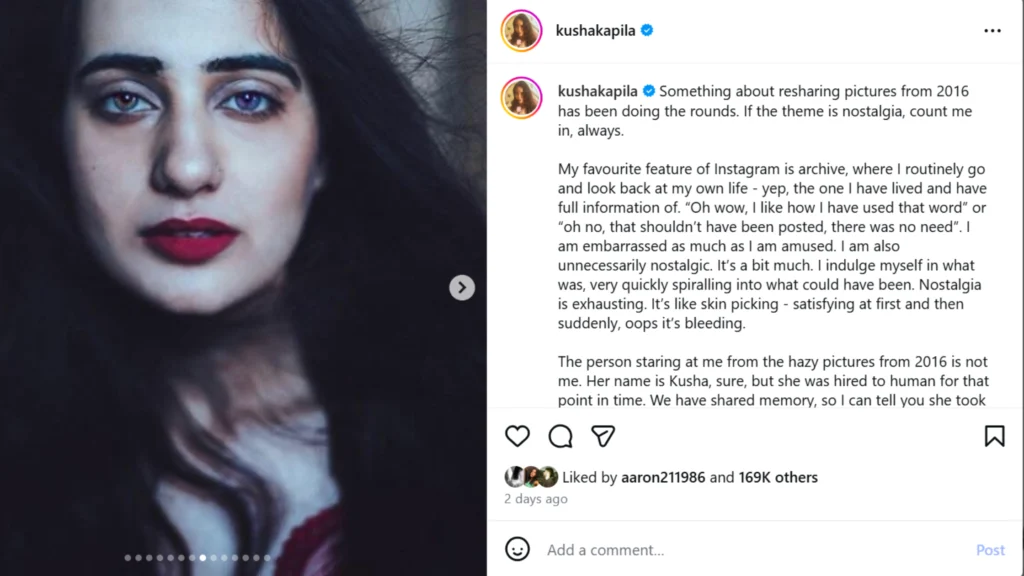The width and height of the screenshot is (1024, 576).
Task: Save the post with the bookmark icon
Action: point(994,436)
